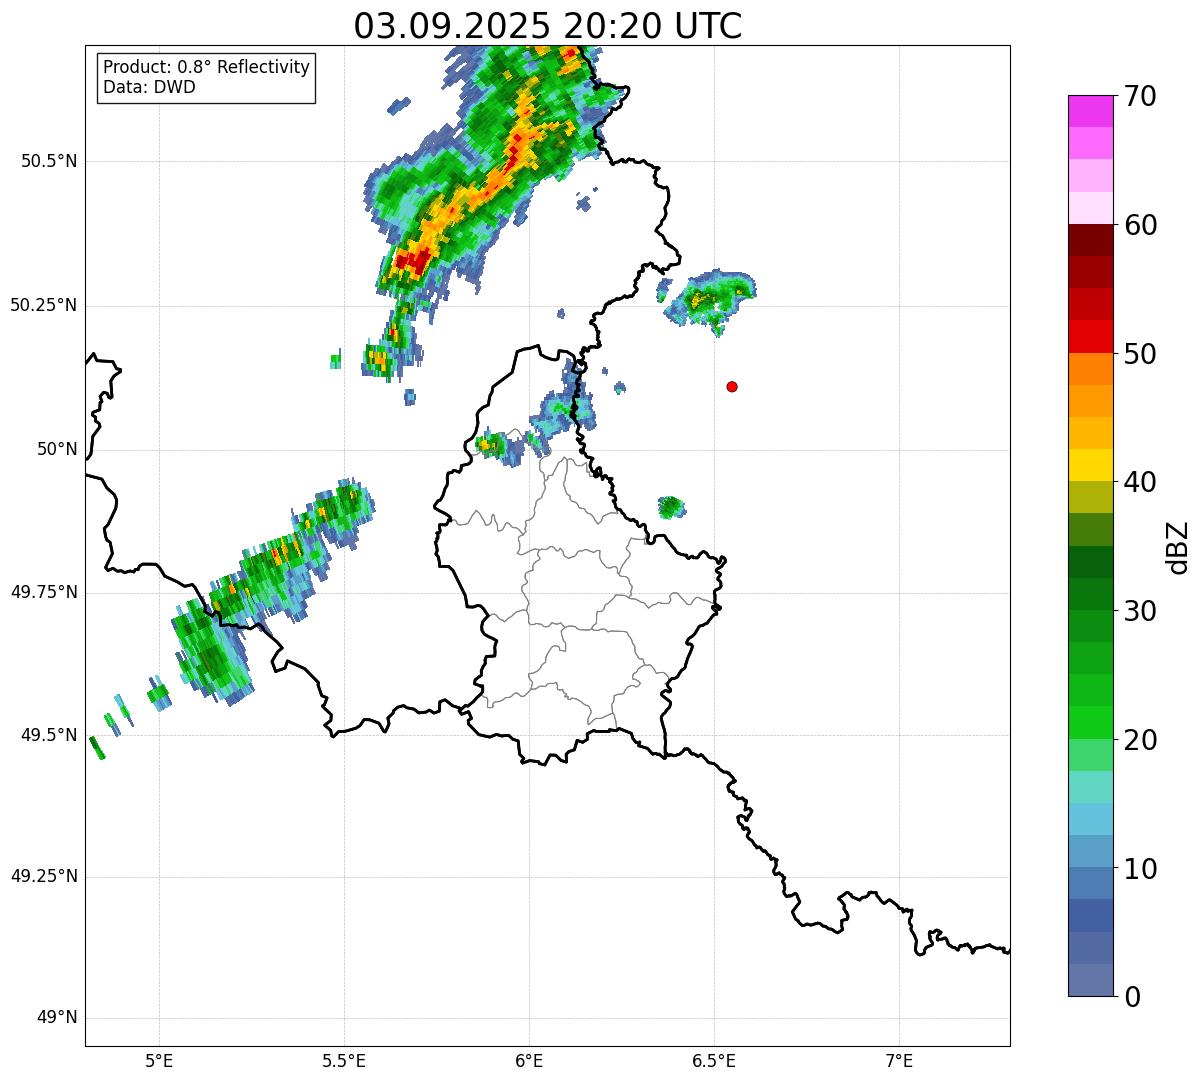Click the title 03.09.2025 20:20 UTC
Viewport: 1202px width, 1081px height.
point(548,26)
